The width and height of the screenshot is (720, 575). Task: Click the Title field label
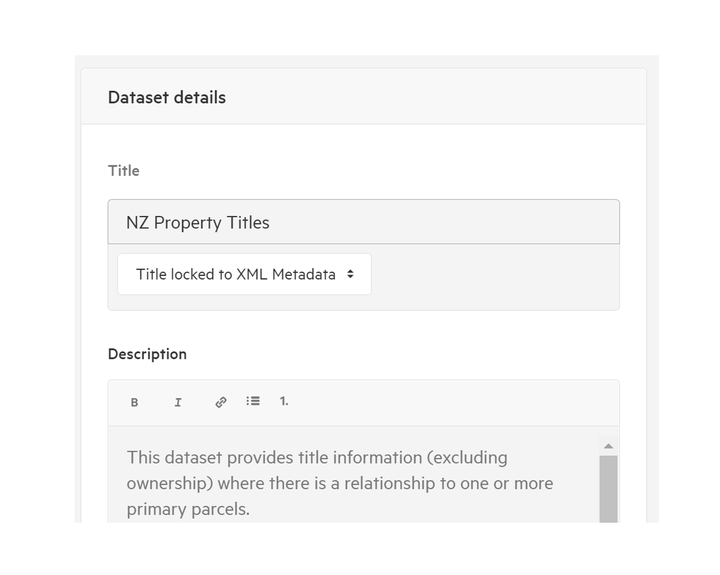124,171
